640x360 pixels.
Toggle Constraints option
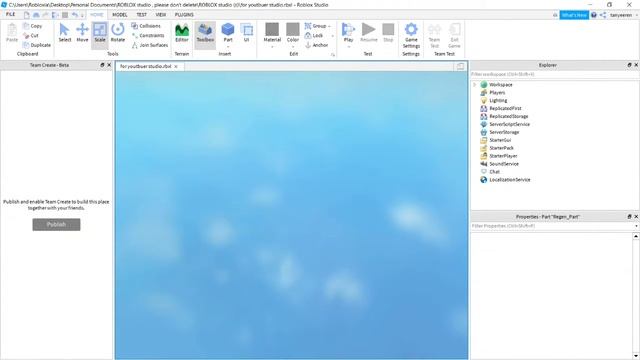148,36
